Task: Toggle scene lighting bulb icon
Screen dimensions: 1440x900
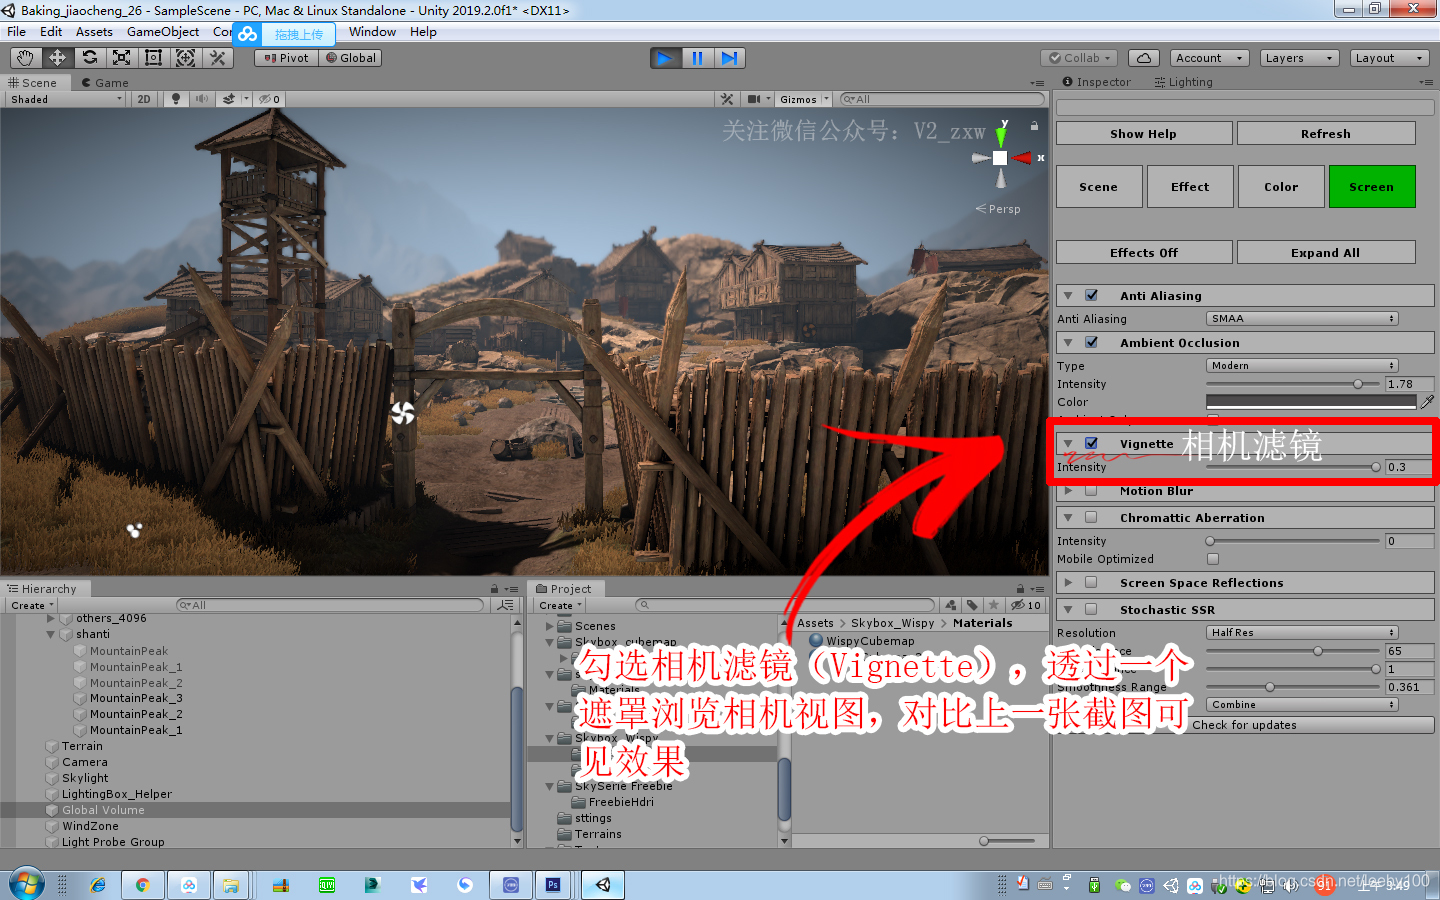Action: tap(176, 99)
